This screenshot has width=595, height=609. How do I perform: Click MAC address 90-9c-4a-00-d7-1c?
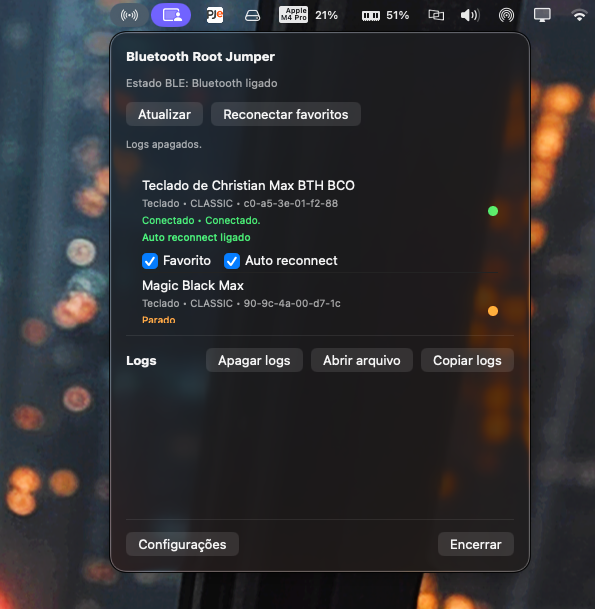(292, 303)
